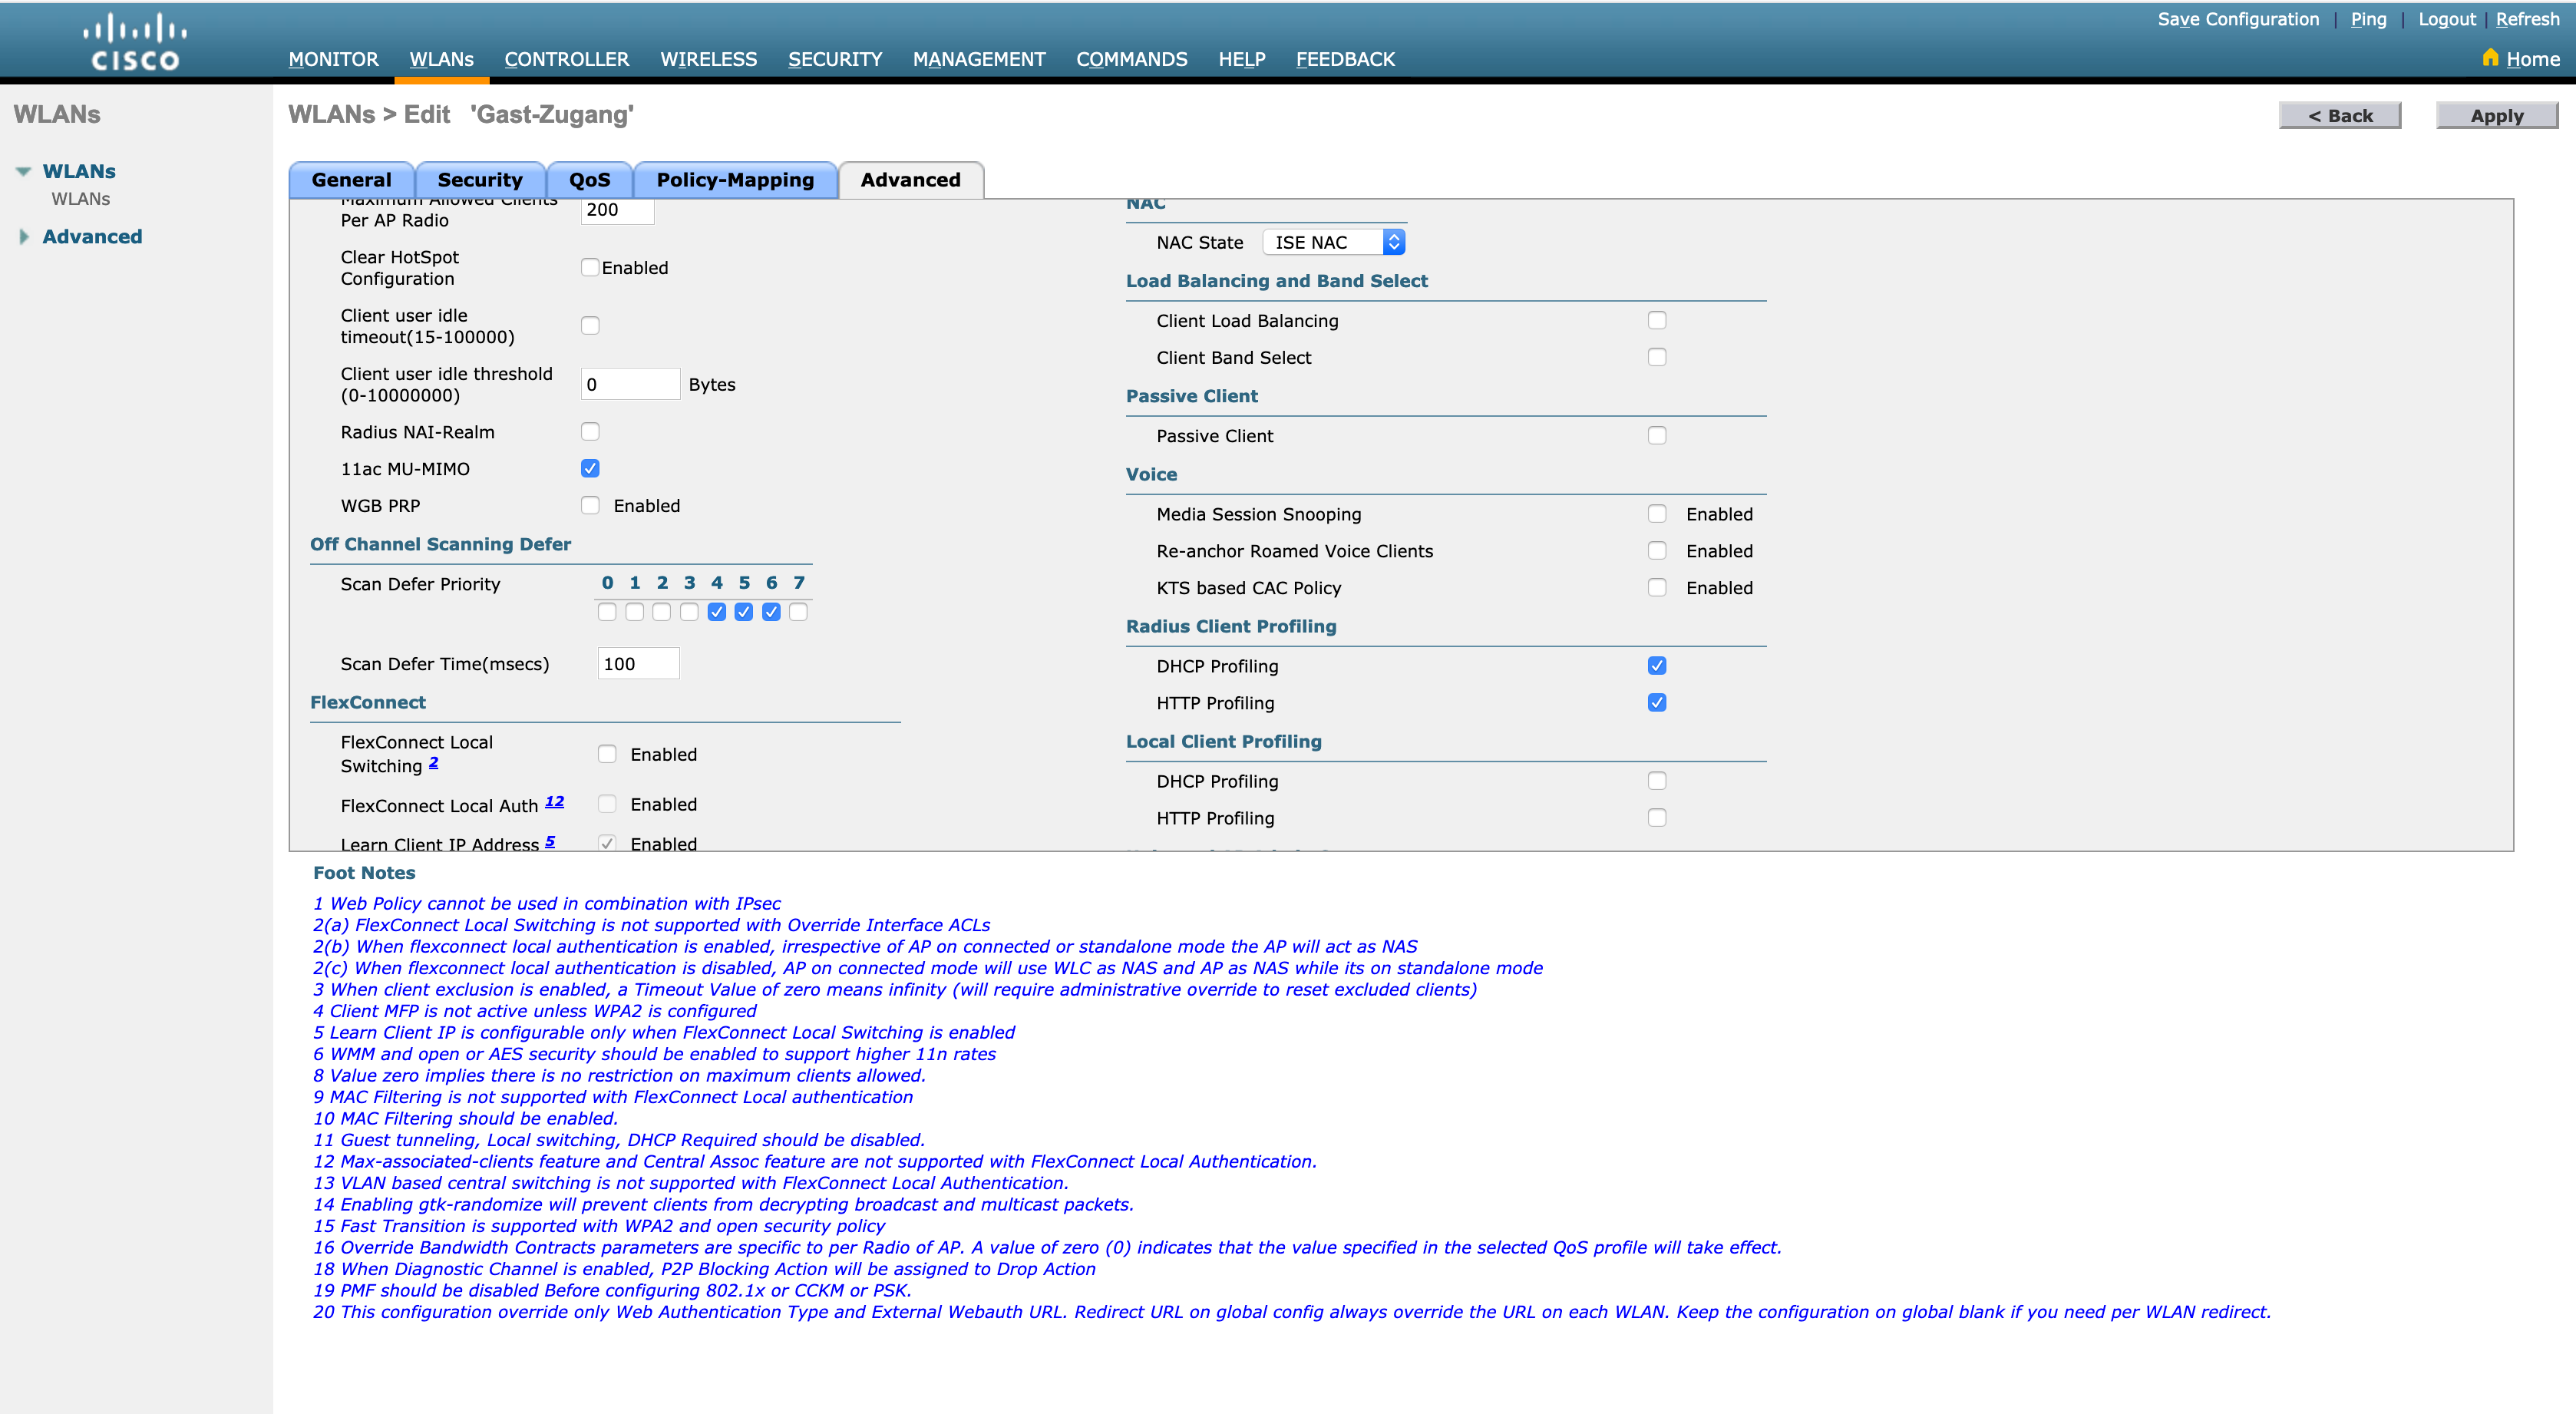
Task: Enable FlexConnect Local Switching checkbox
Action: (x=607, y=754)
